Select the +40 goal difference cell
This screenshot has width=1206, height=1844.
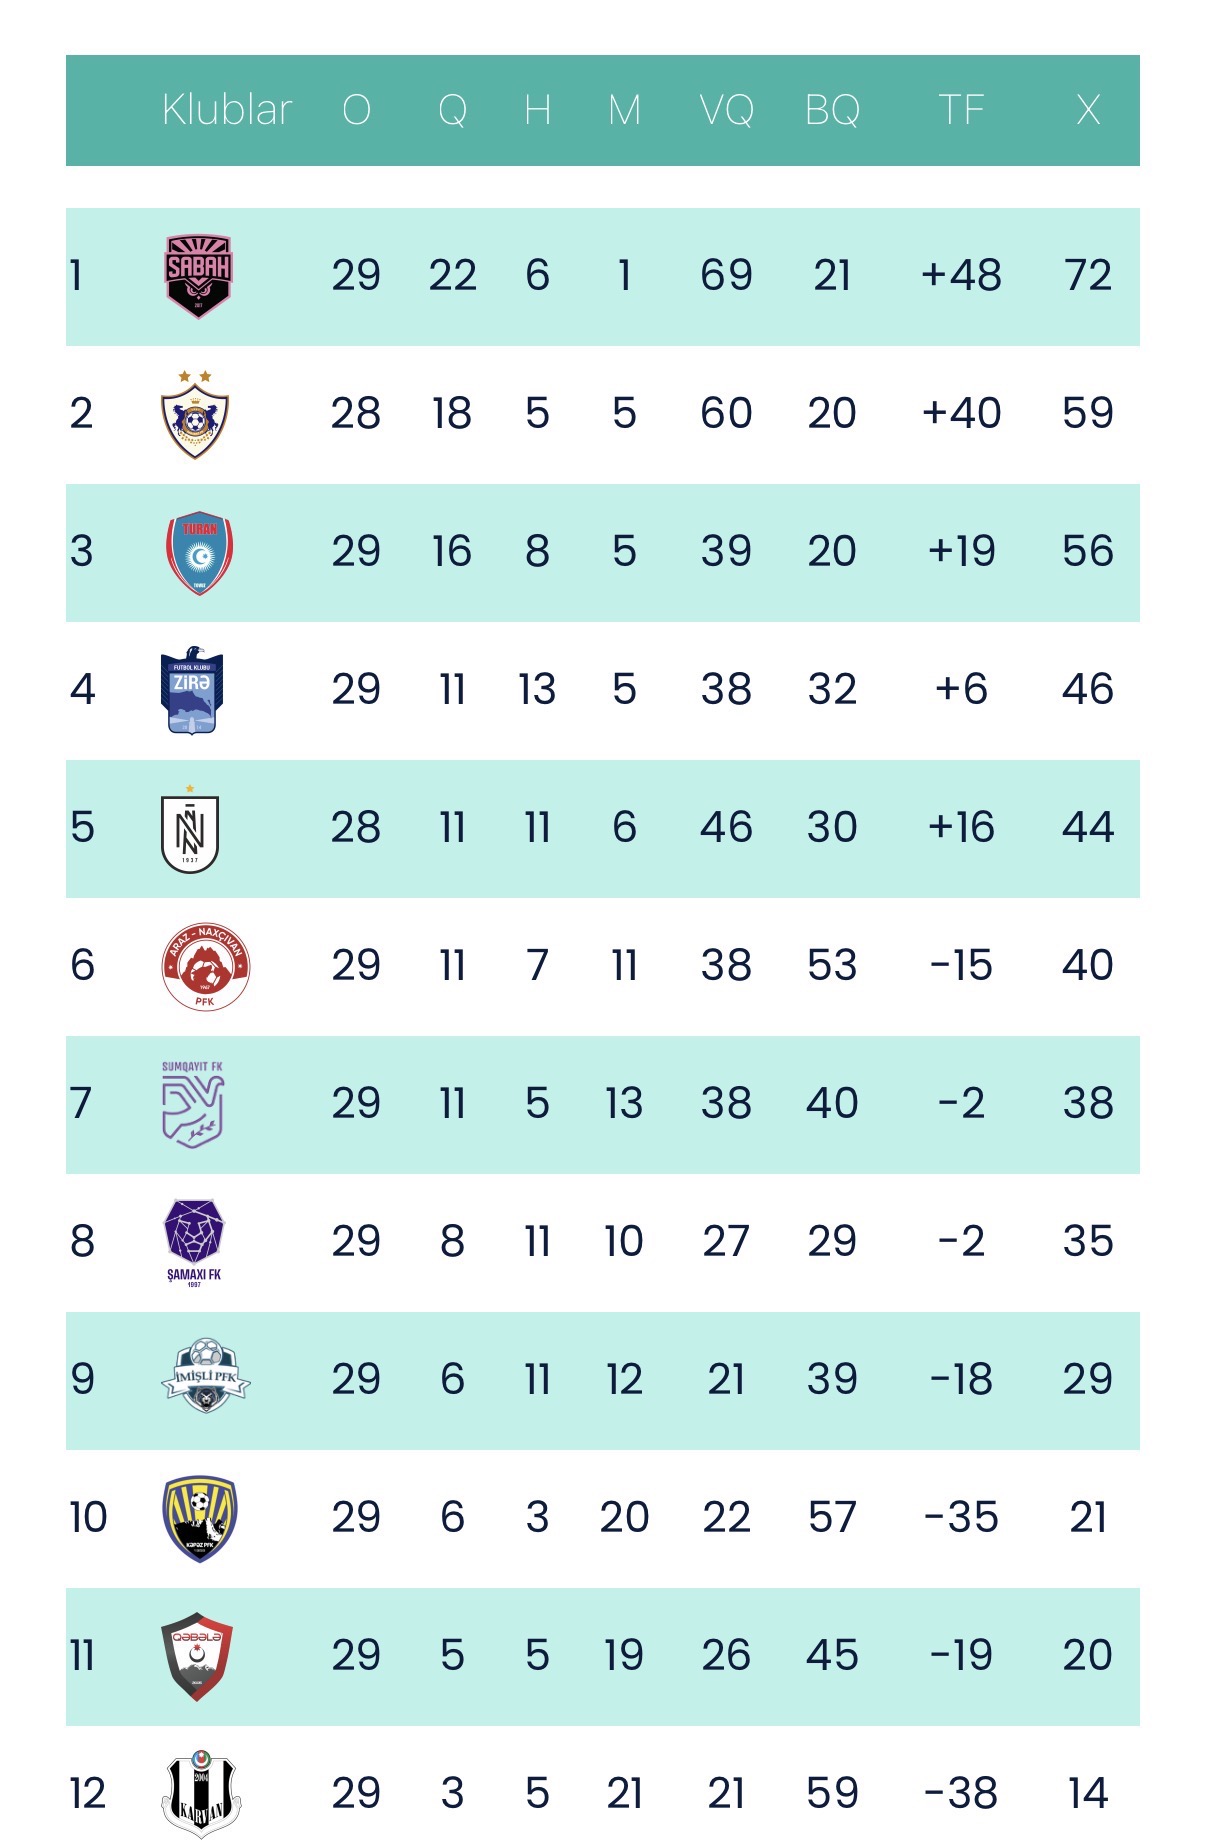[961, 414]
